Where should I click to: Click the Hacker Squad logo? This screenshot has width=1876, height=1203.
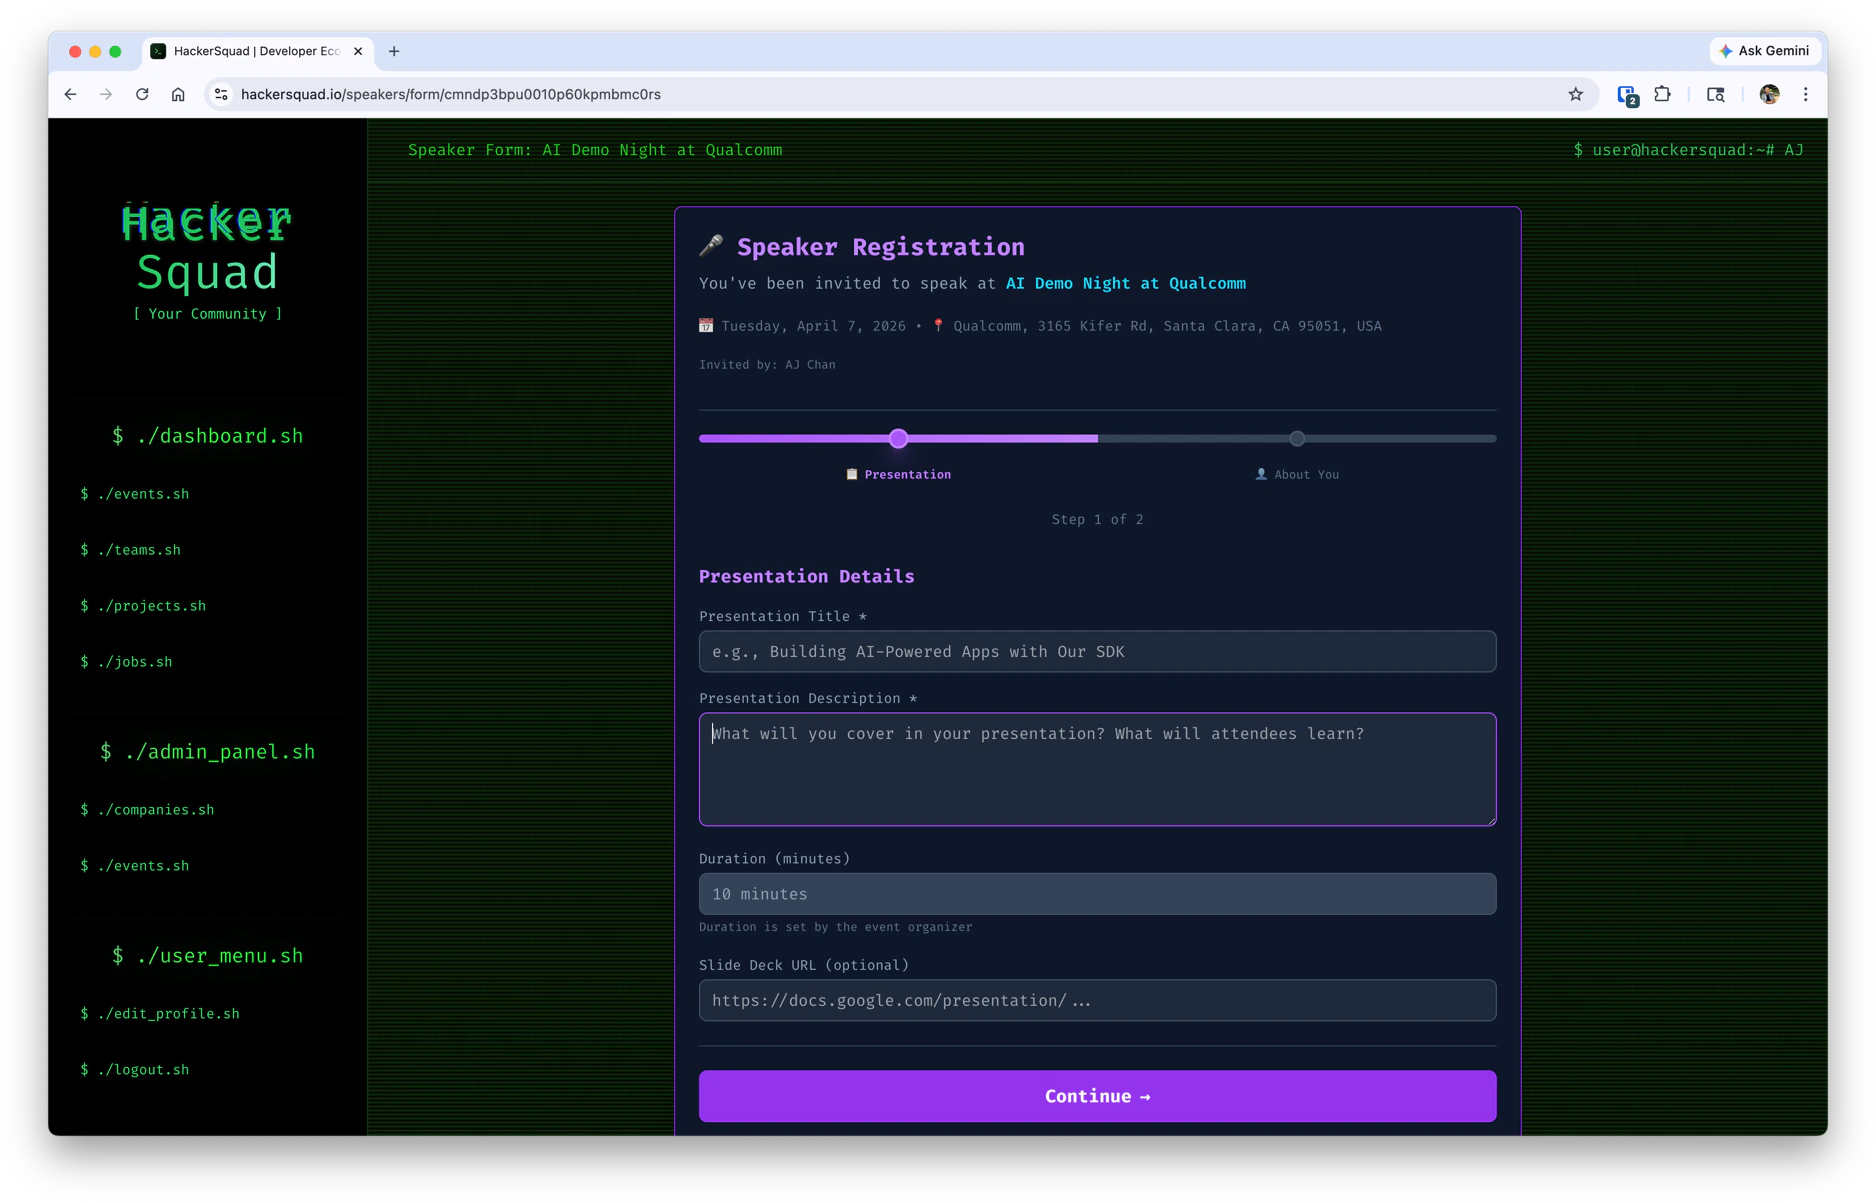[x=207, y=247]
